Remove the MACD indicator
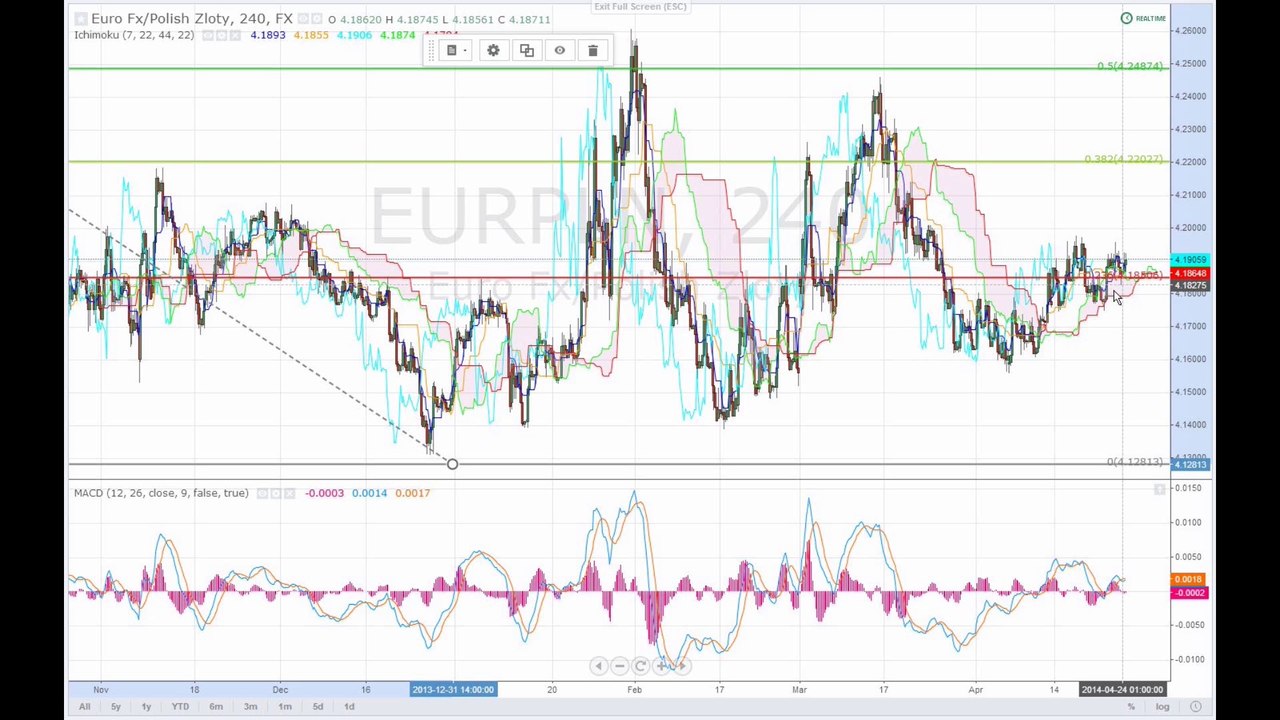 coord(289,493)
